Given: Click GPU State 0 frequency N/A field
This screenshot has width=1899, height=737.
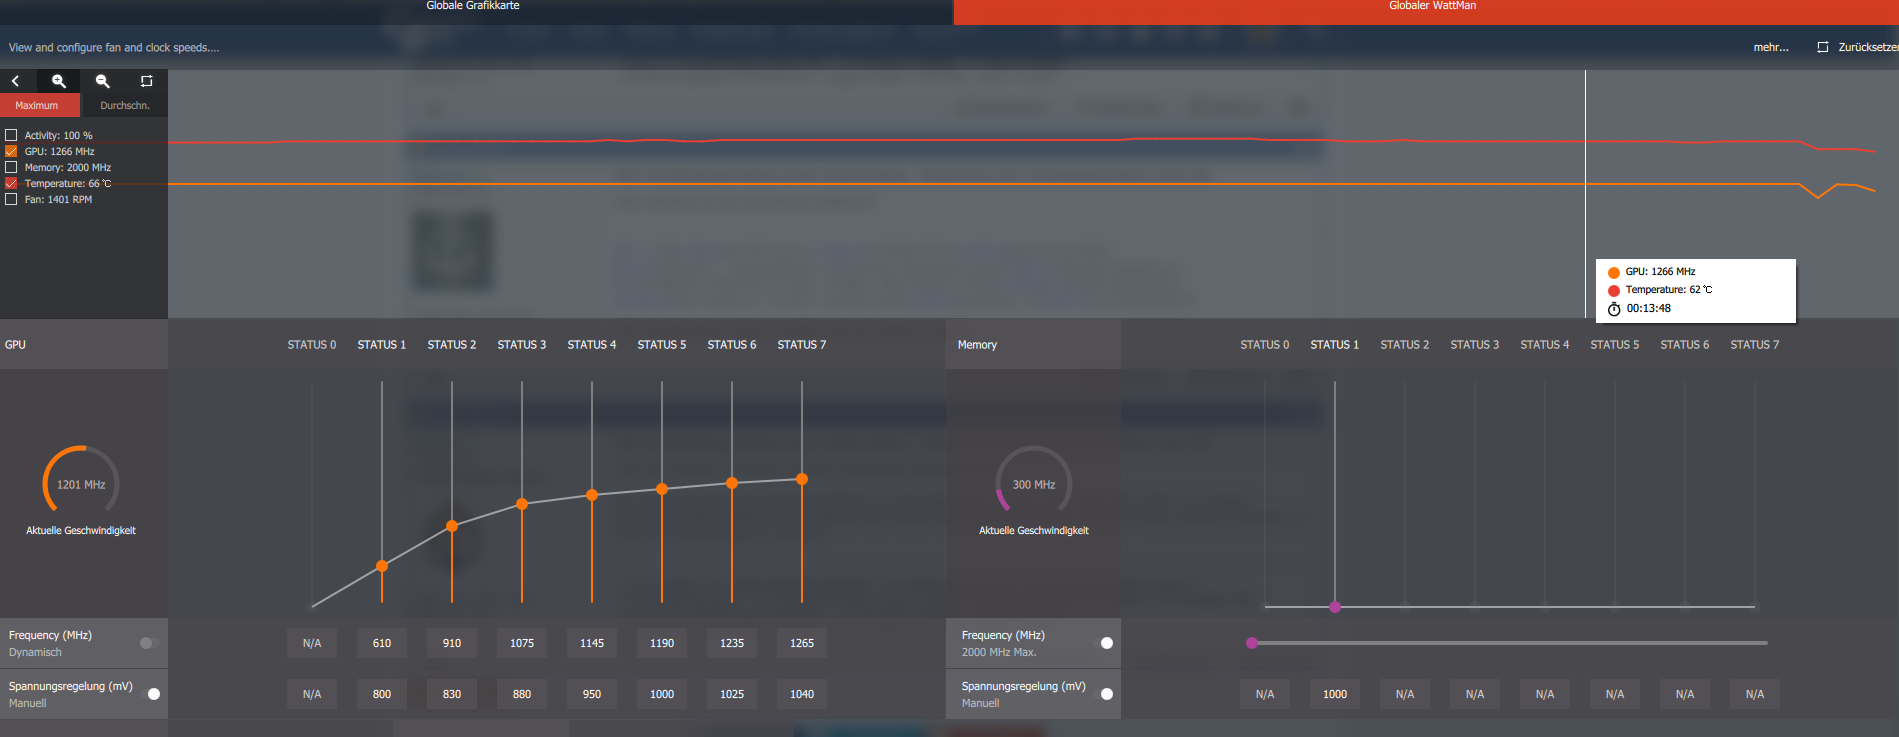Looking at the screenshot, I should (x=312, y=643).
